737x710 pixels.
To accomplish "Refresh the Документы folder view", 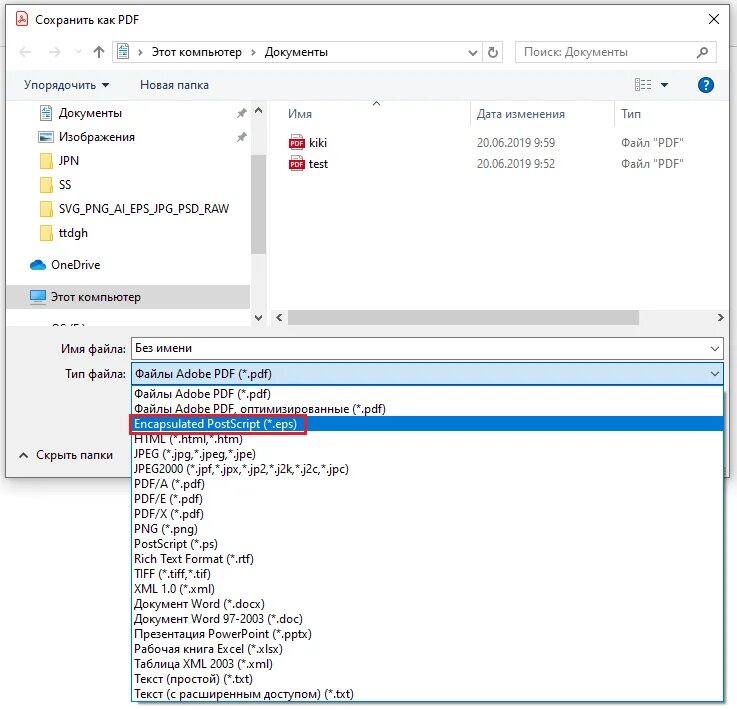I will pyautogui.click(x=493, y=52).
